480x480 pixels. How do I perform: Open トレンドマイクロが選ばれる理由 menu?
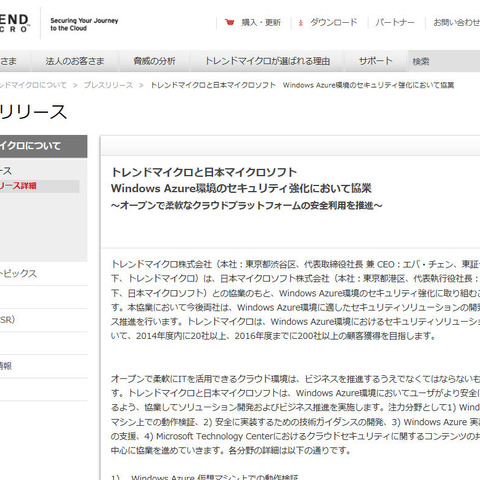tap(267, 61)
